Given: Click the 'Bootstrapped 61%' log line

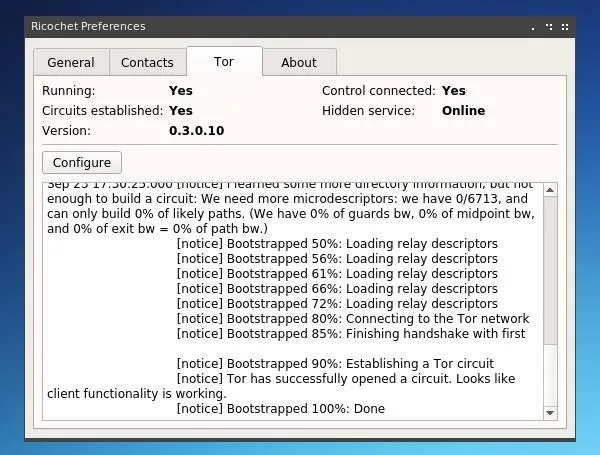Looking at the screenshot, I should [x=337, y=274].
